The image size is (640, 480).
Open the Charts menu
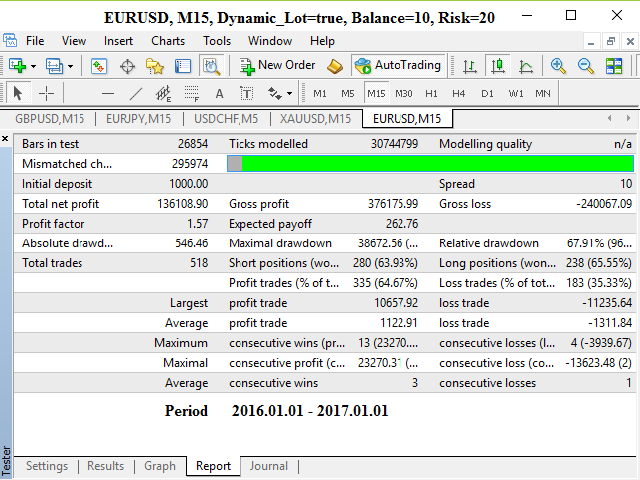(168, 41)
